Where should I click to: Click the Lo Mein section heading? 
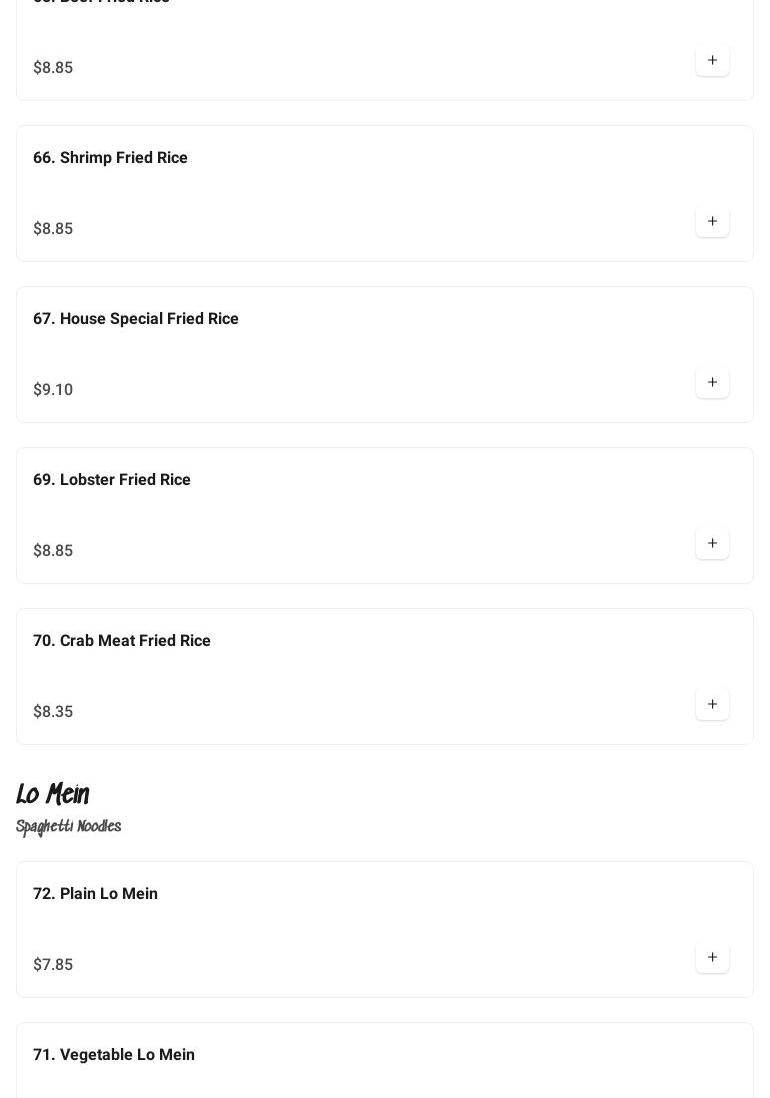(x=53, y=795)
